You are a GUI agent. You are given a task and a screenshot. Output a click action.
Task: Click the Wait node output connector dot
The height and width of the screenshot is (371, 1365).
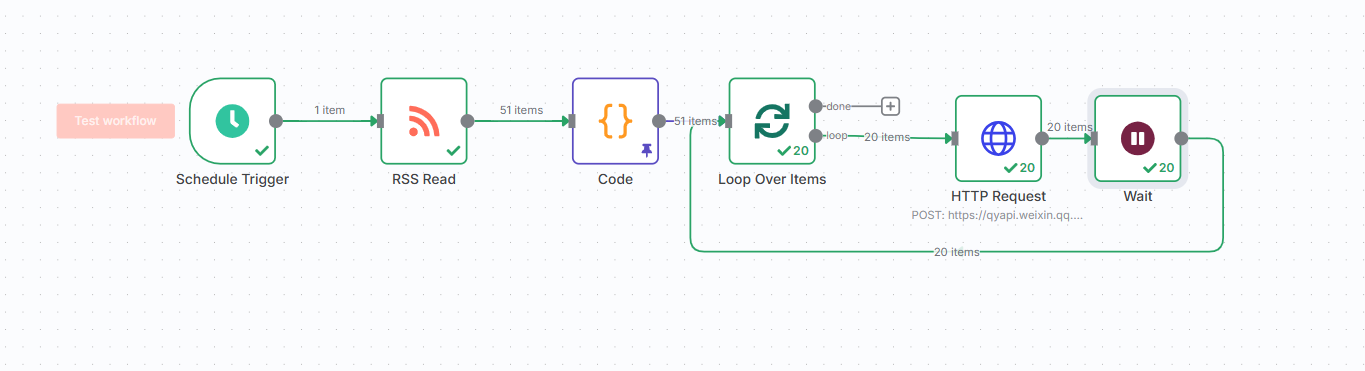[x=1181, y=138]
